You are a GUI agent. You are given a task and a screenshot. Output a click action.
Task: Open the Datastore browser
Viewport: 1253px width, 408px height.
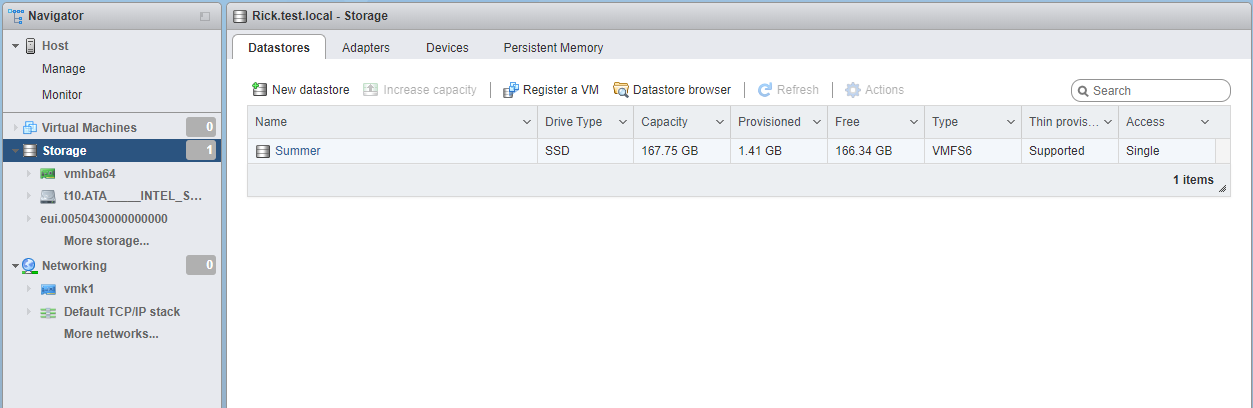[671, 90]
